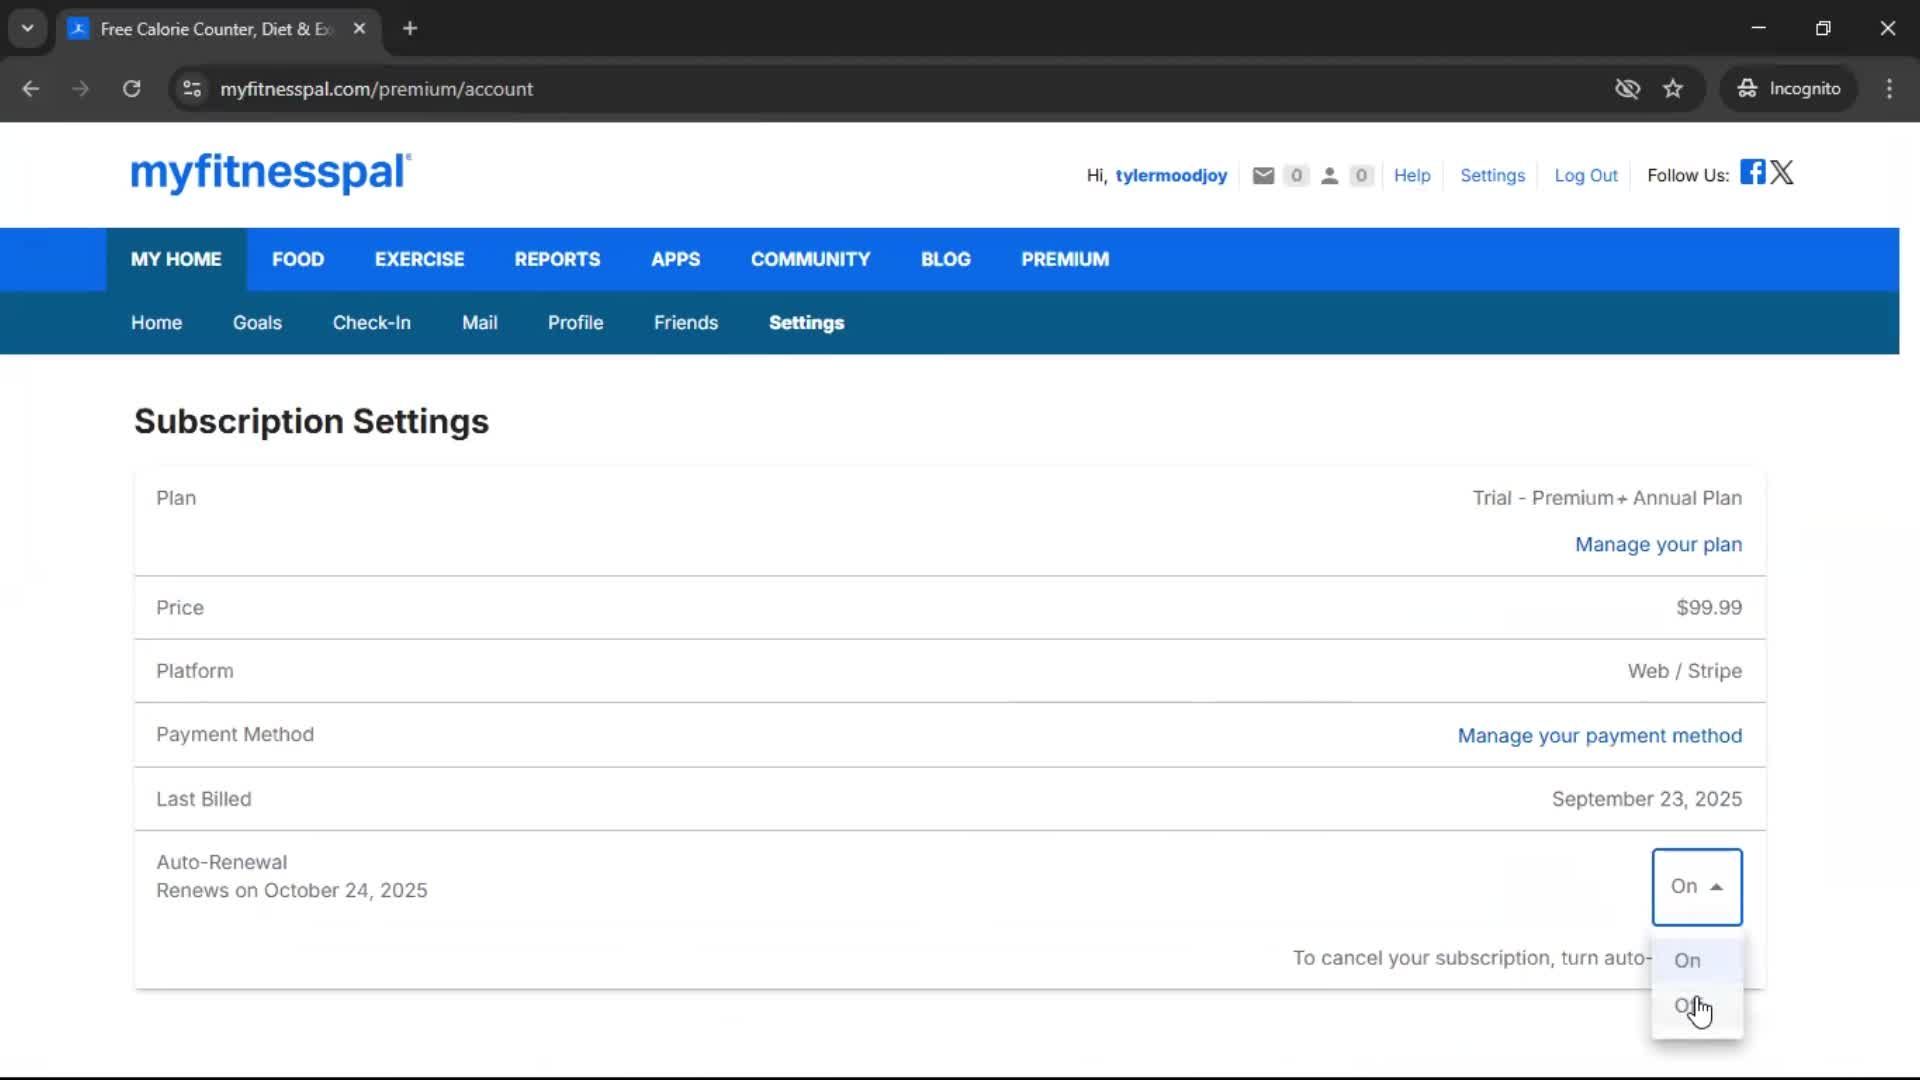Open the friend requests person icon

point(1329,176)
